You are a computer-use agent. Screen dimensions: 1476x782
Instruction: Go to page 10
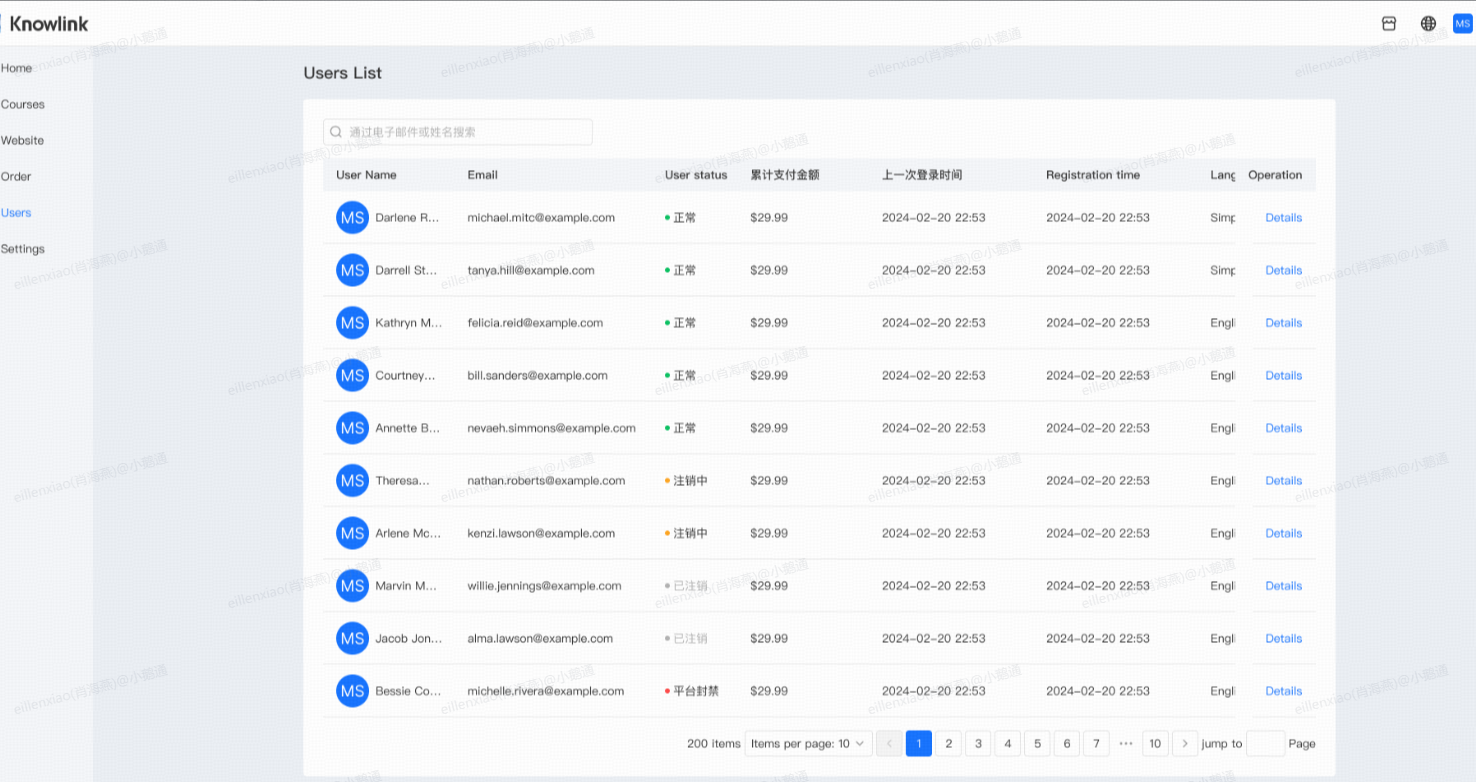point(1155,743)
